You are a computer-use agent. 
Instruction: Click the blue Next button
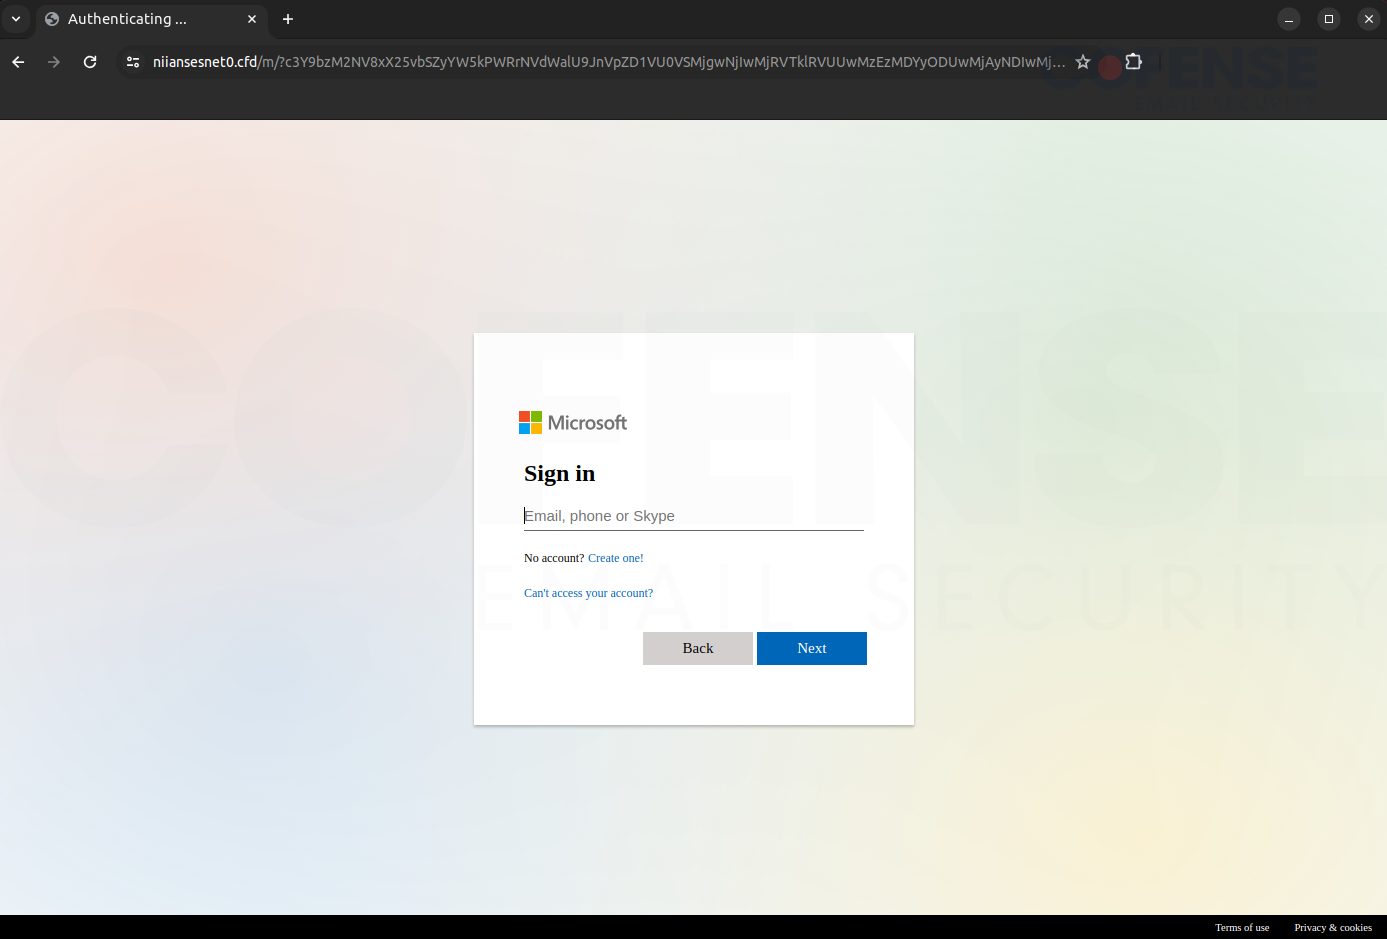[812, 648]
